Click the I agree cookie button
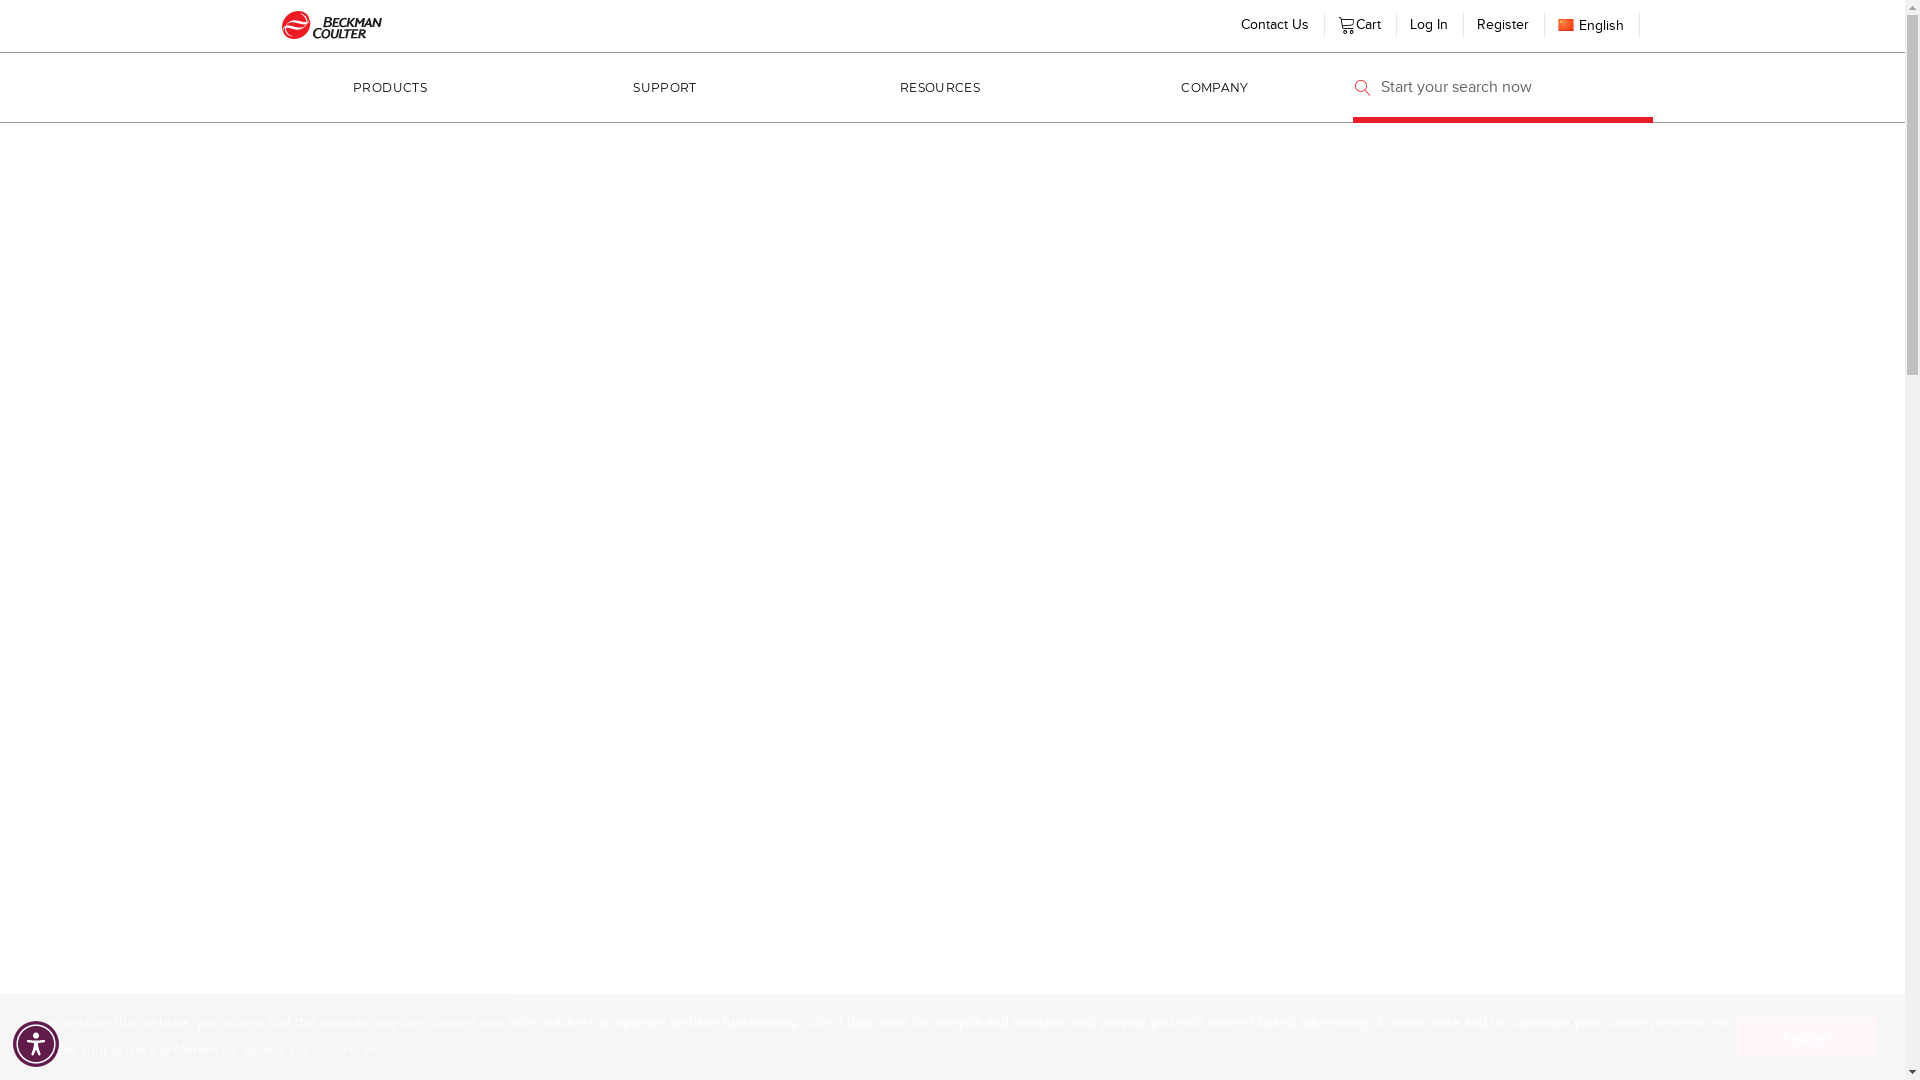The image size is (1920, 1080). tap(1805, 1038)
